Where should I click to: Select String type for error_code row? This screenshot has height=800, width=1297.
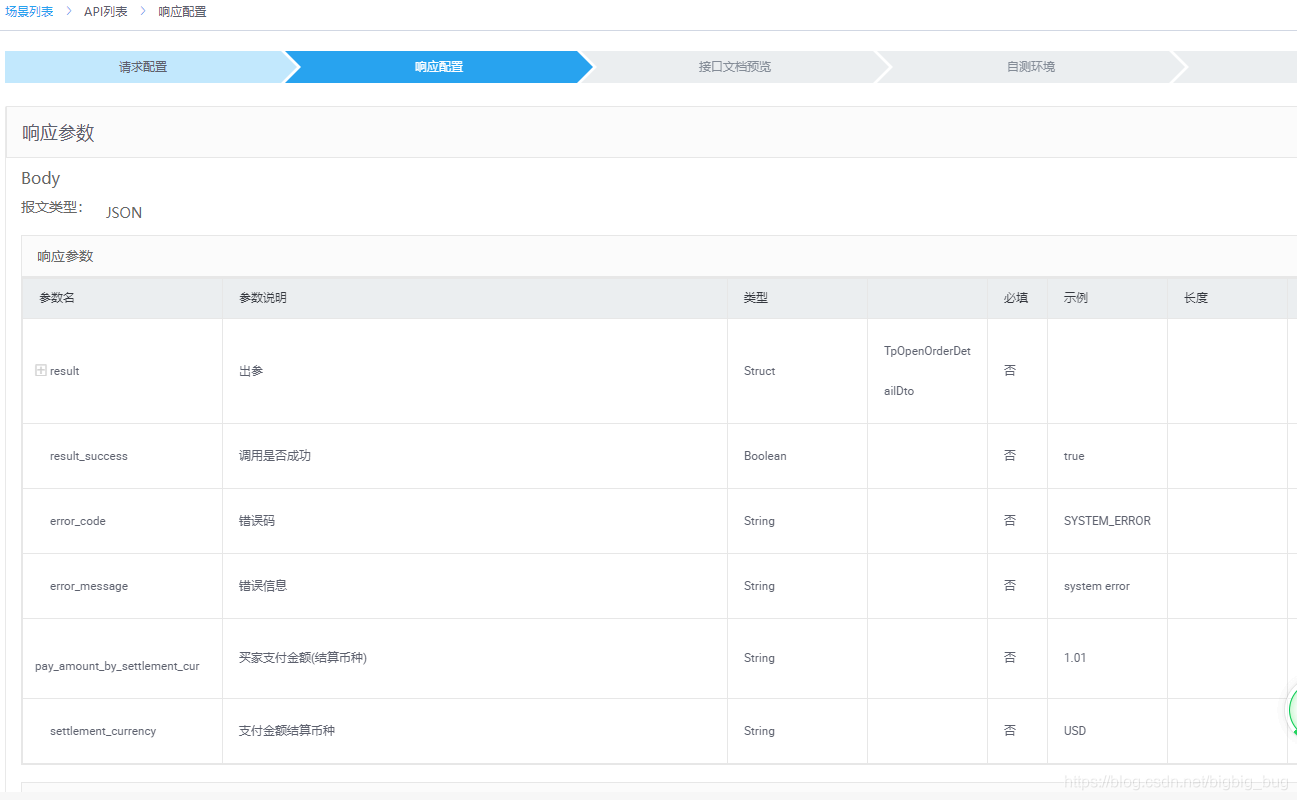[x=759, y=521]
